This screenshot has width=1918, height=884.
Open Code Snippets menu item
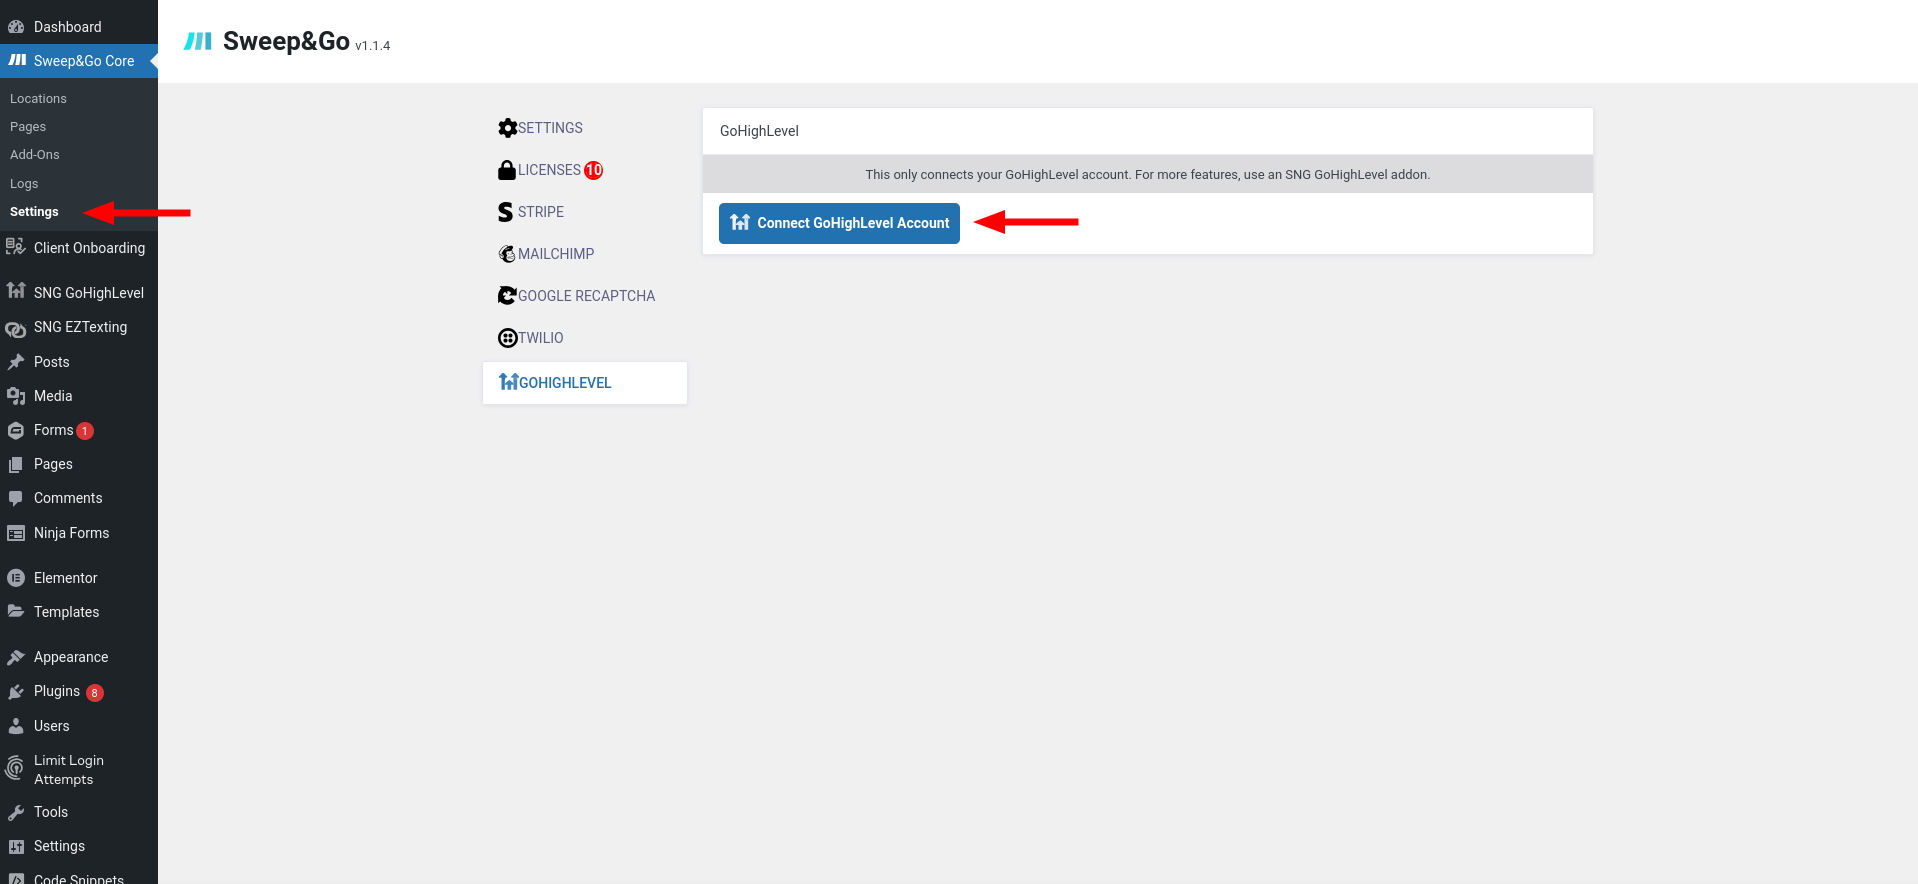point(79,878)
